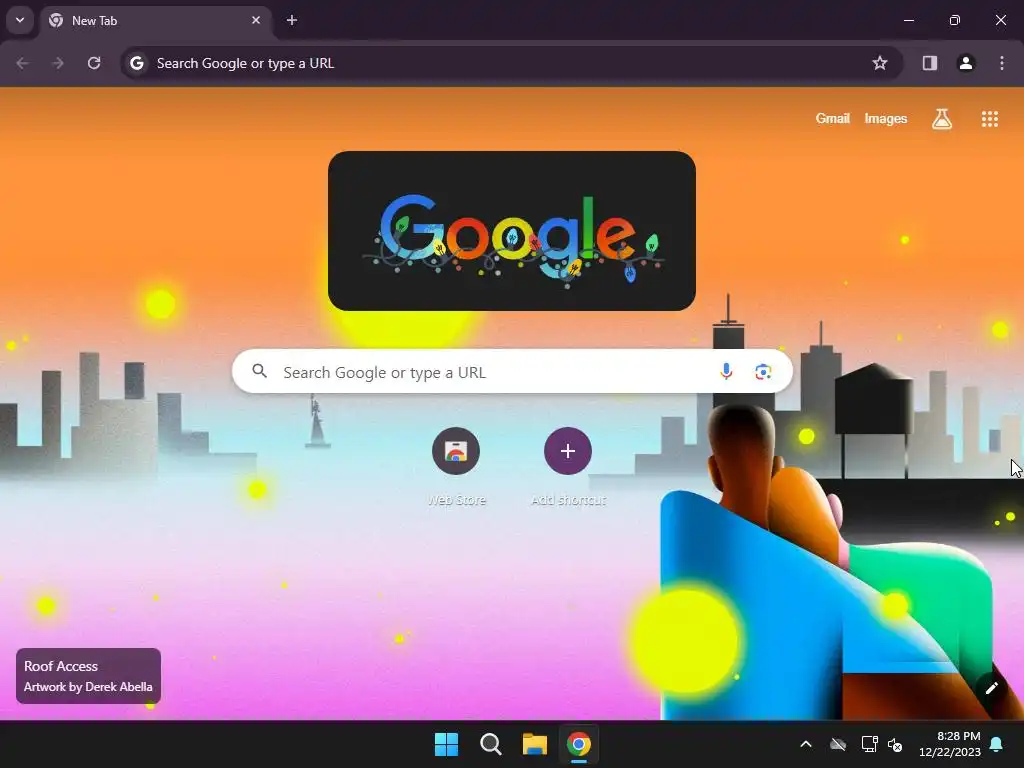The width and height of the screenshot is (1024, 768).
Task: Focus the address bar URL field
Action: point(509,63)
